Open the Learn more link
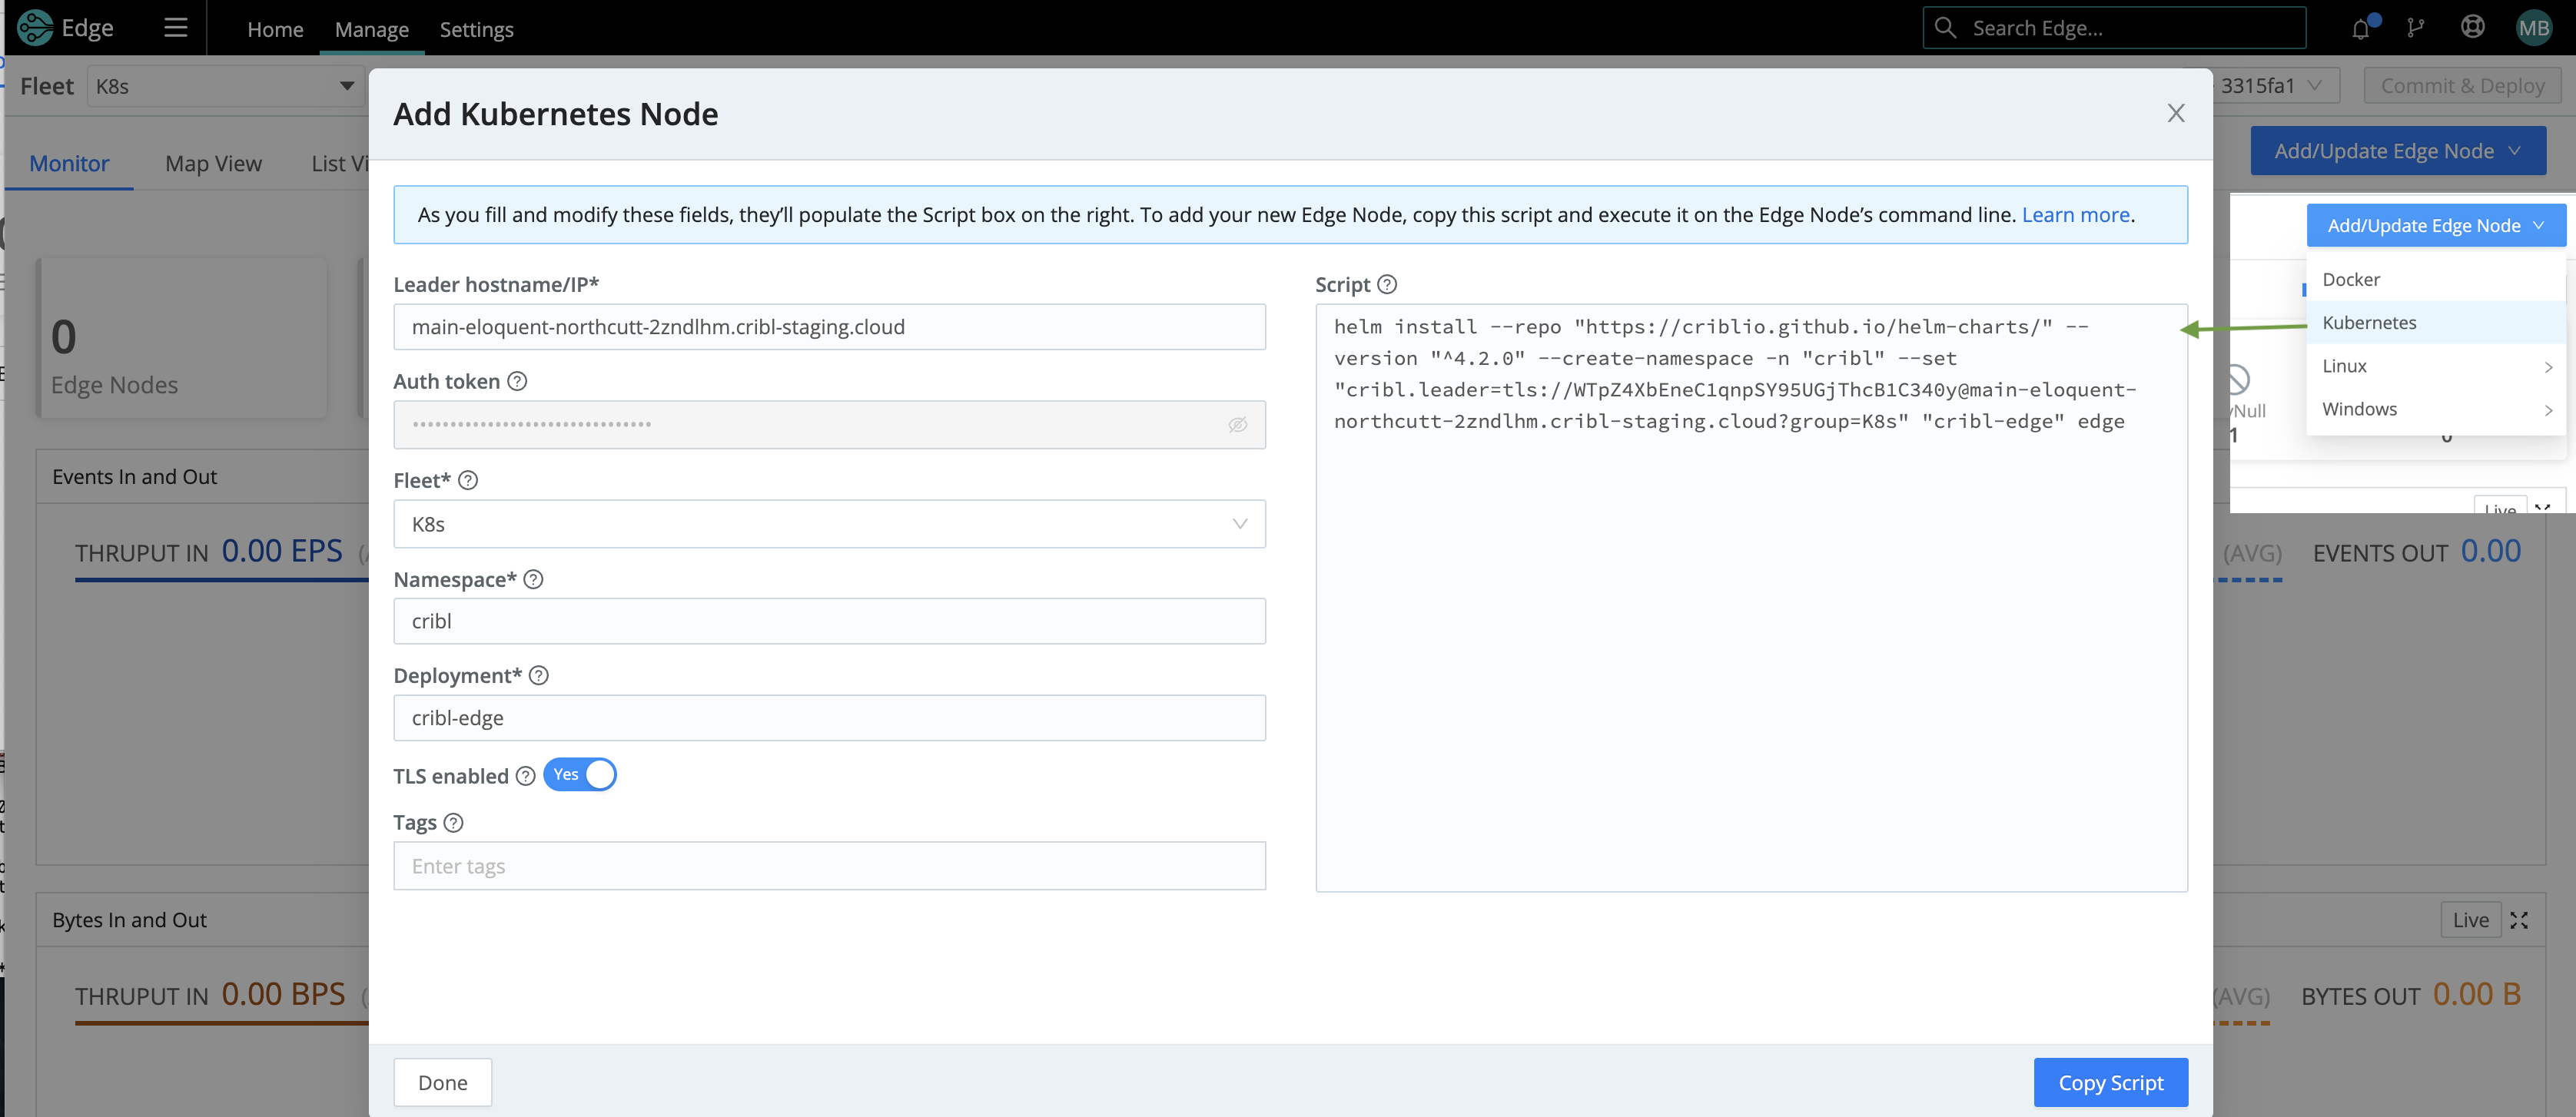 tap(2074, 214)
